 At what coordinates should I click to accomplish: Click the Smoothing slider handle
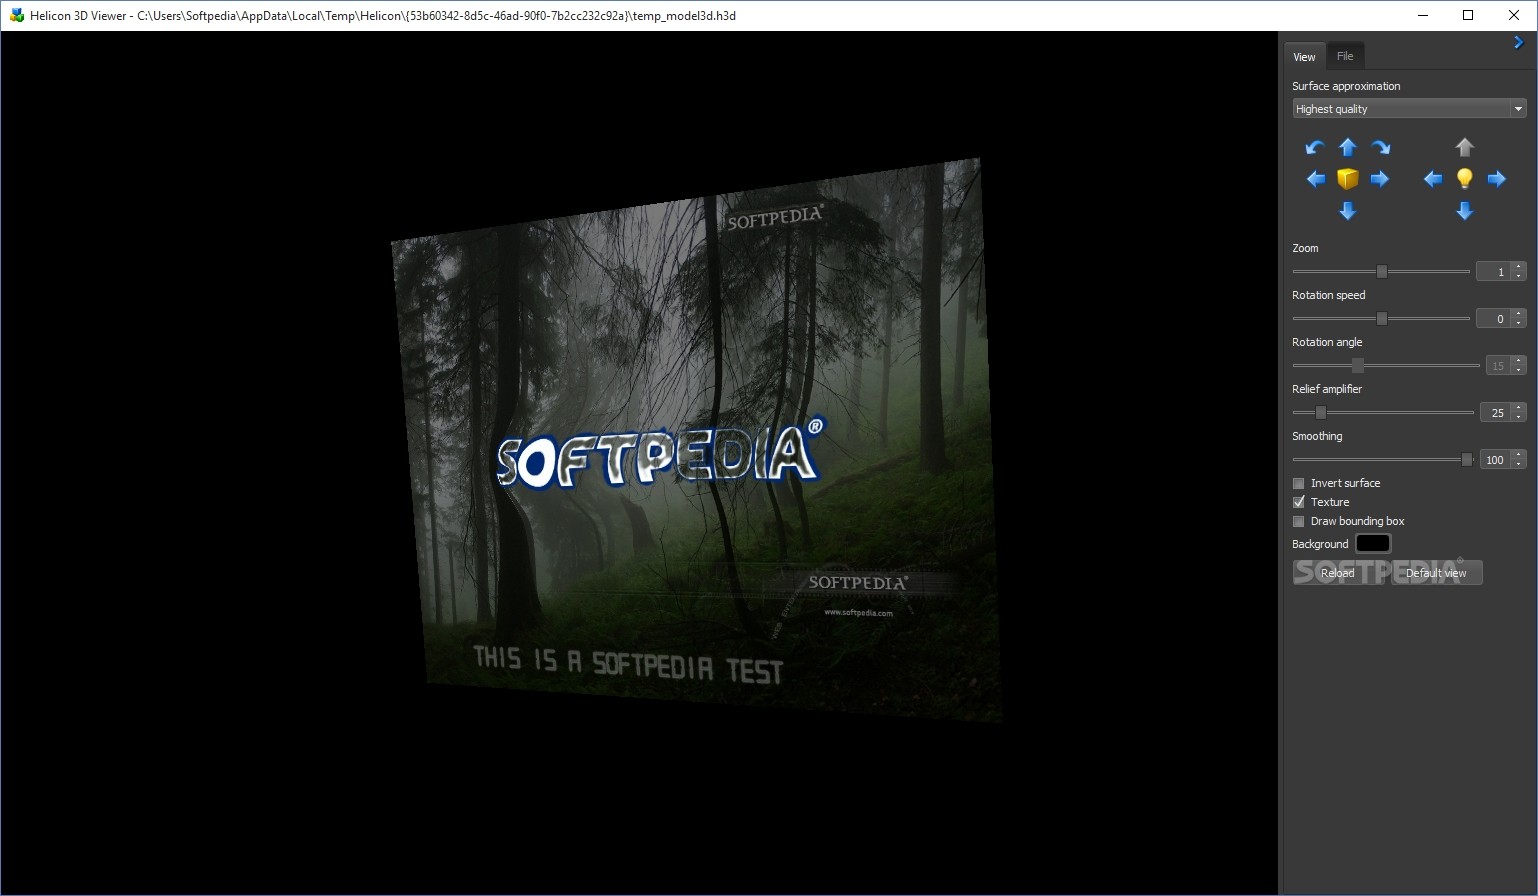pos(1467,460)
